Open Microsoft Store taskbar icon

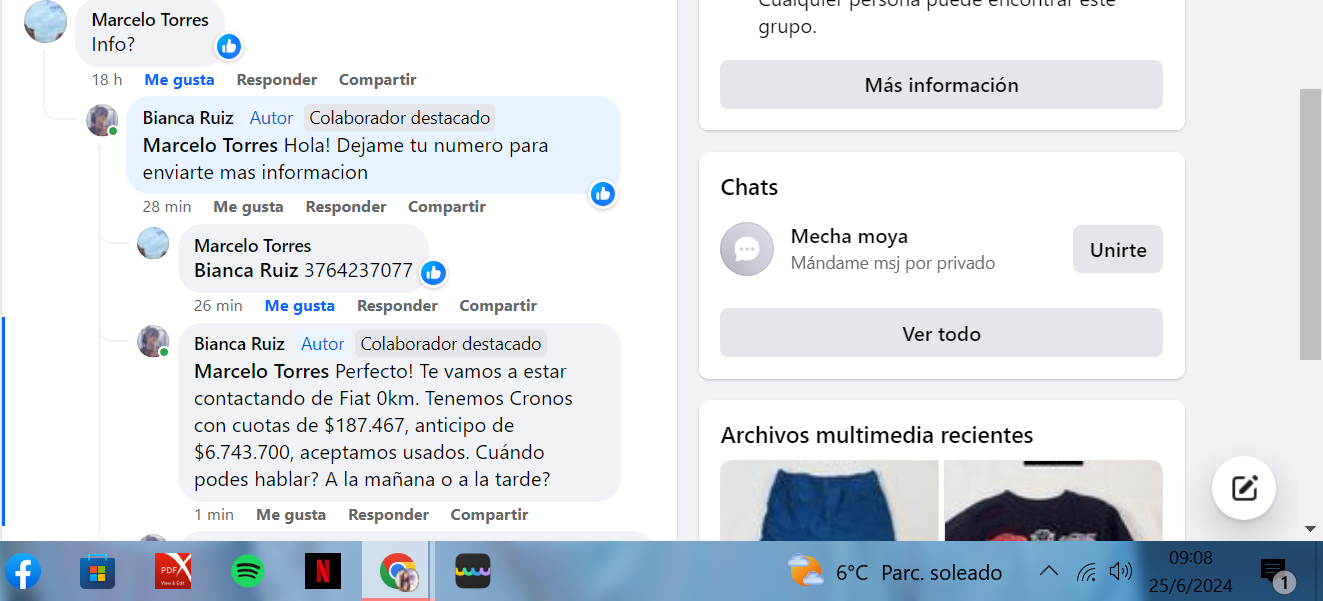click(97, 572)
